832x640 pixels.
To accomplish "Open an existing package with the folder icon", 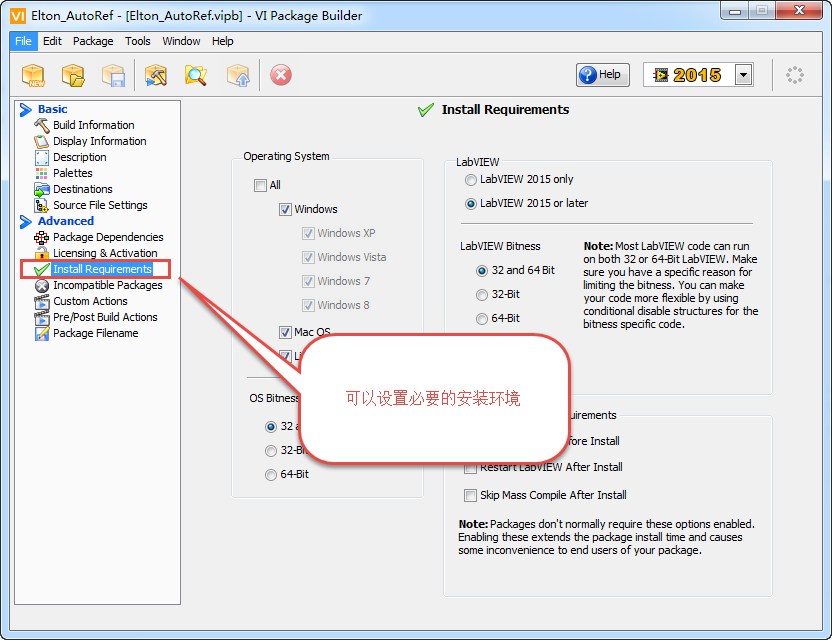I will click(x=73, y=75).
